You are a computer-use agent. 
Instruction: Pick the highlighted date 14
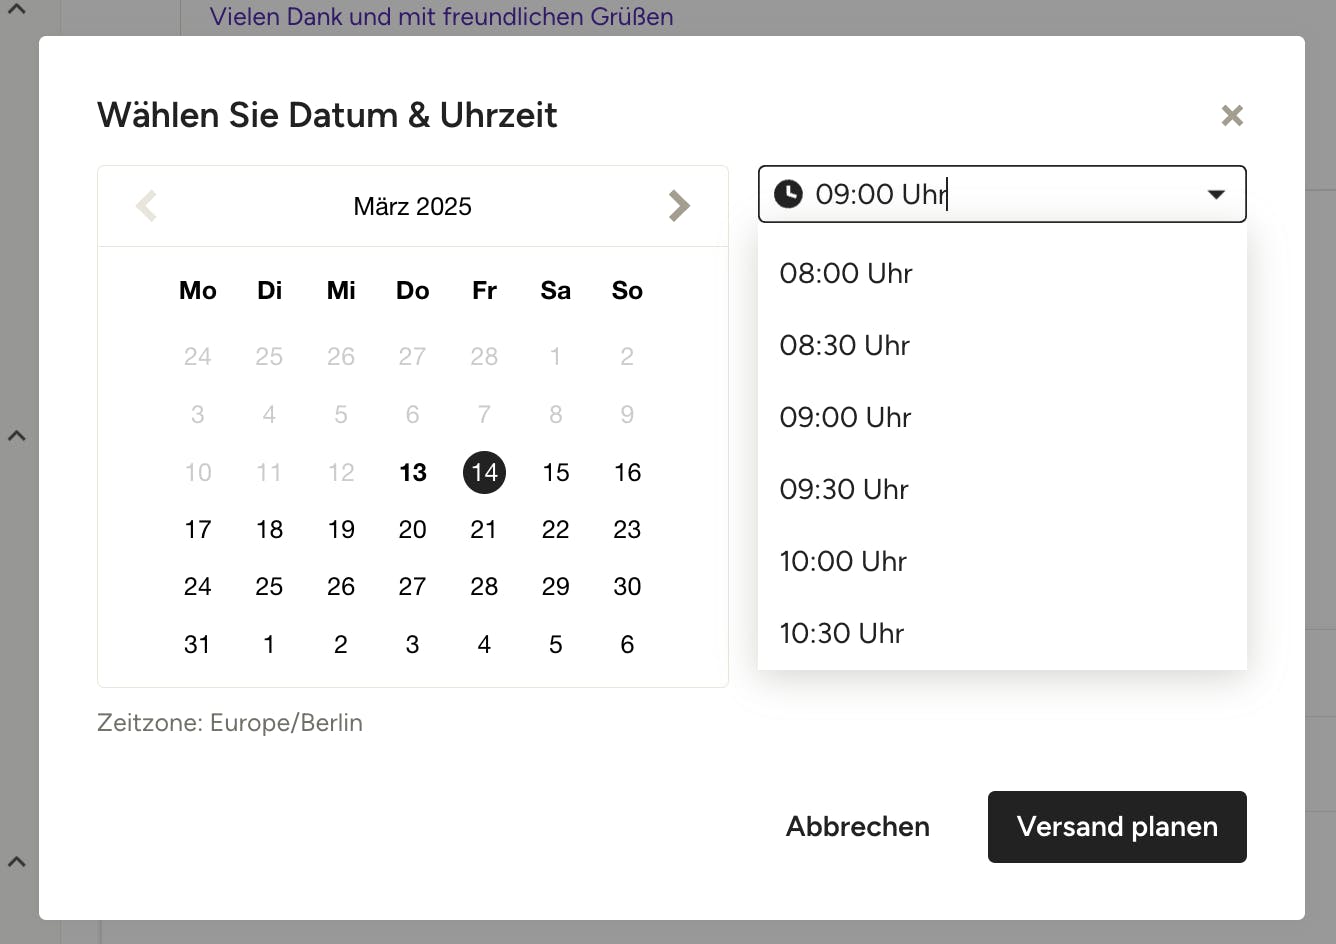484,472
